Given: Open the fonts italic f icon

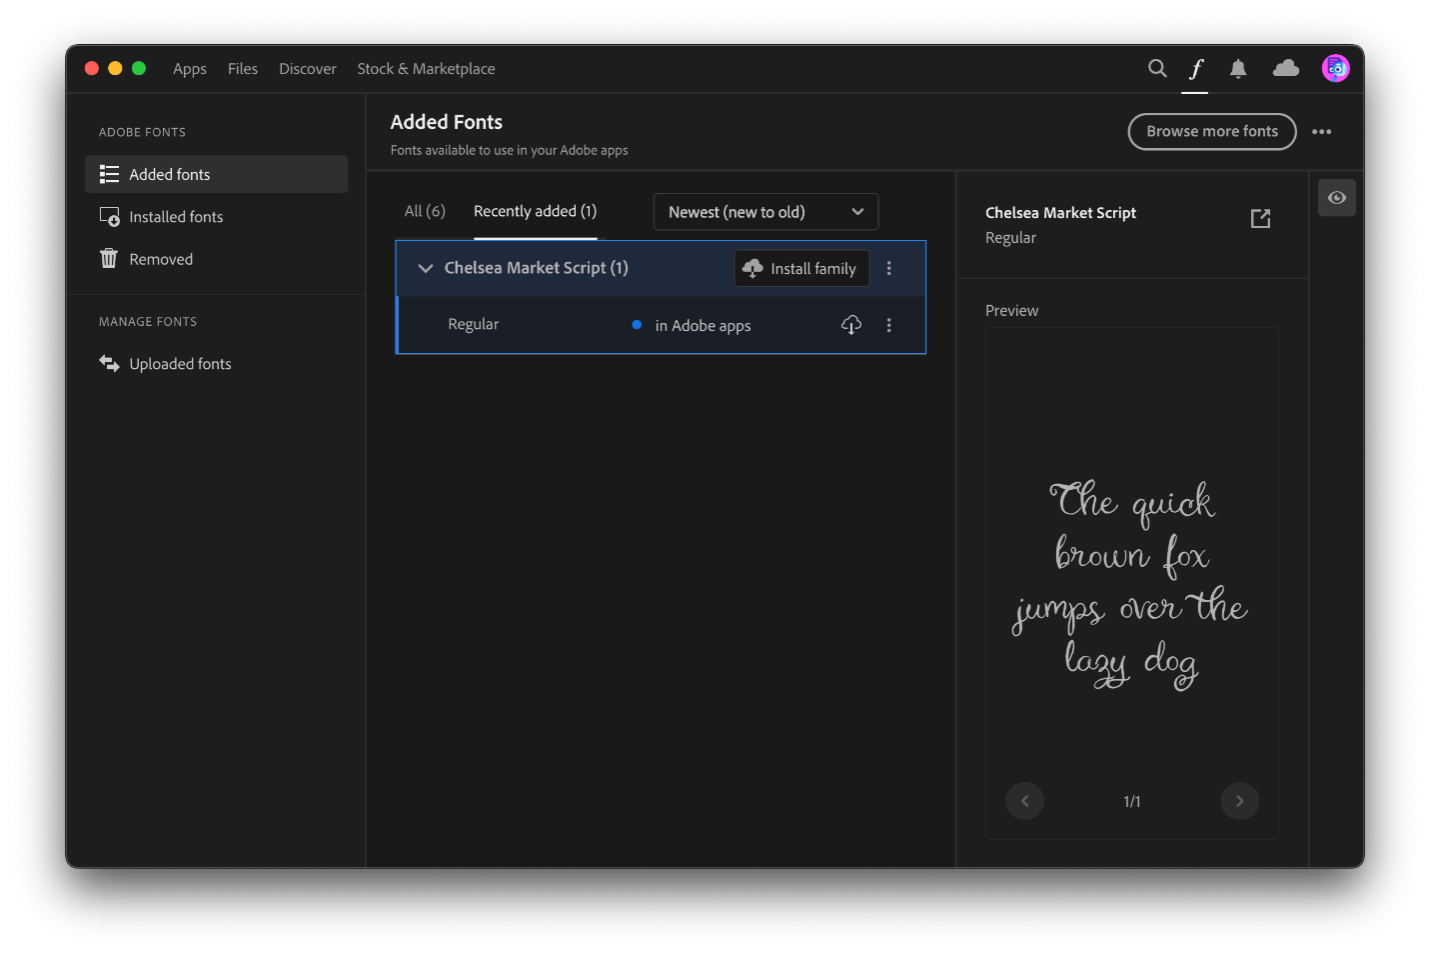Looking at the screenshot, I should tap(1195, 68).
